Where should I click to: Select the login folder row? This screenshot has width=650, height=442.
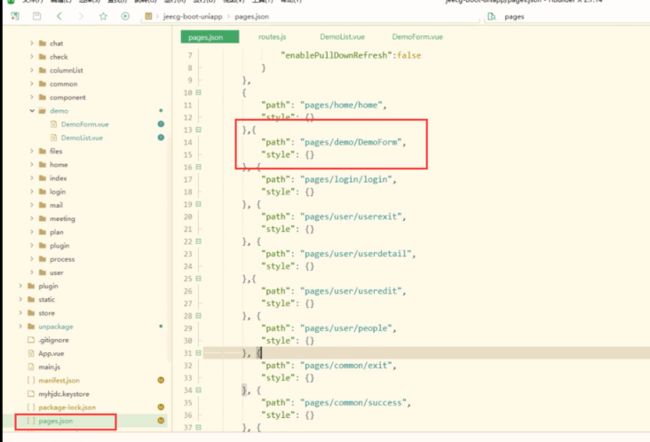[87, 192]
